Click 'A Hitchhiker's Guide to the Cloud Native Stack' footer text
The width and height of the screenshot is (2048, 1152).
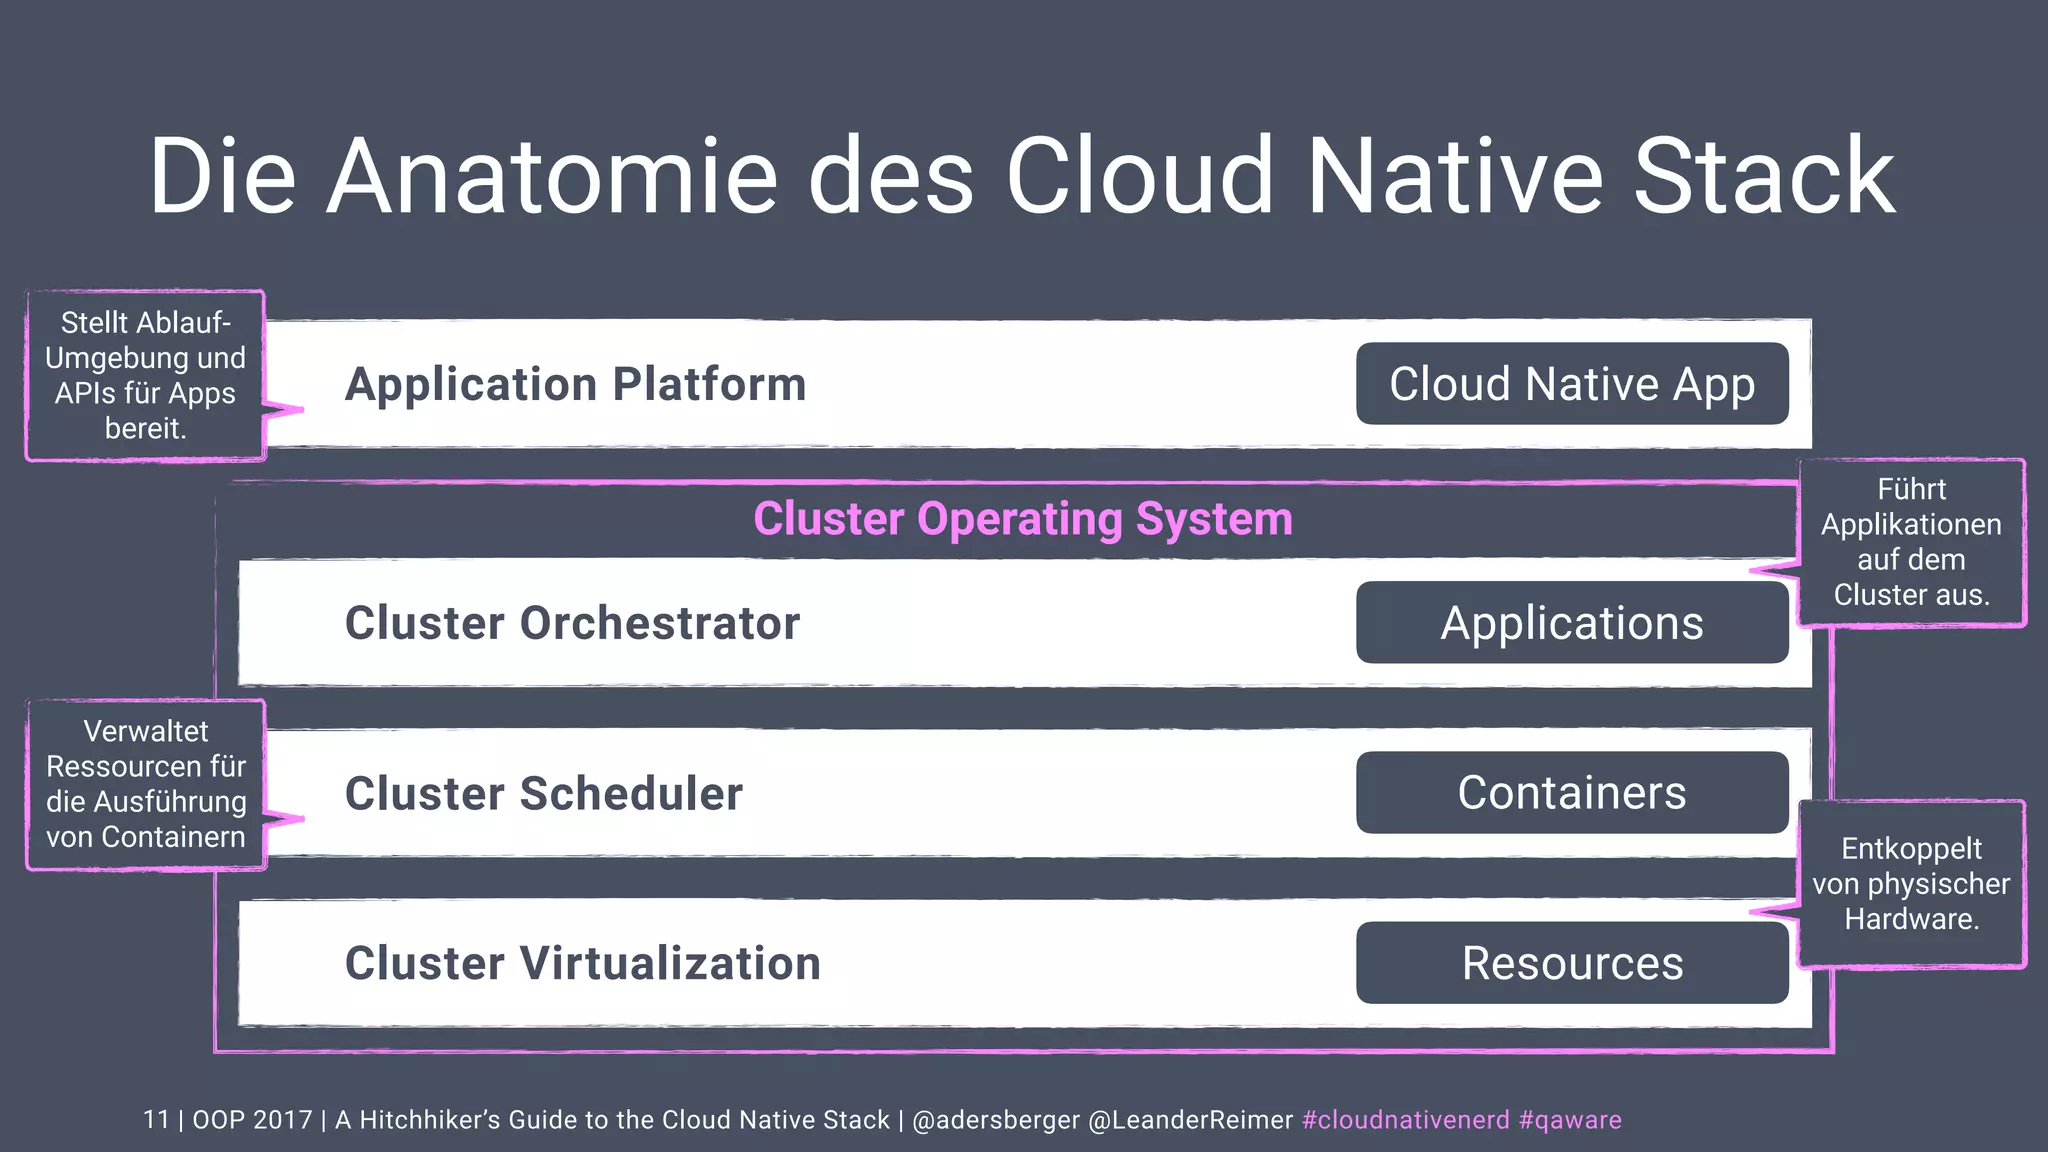[x=612, y=1120]
